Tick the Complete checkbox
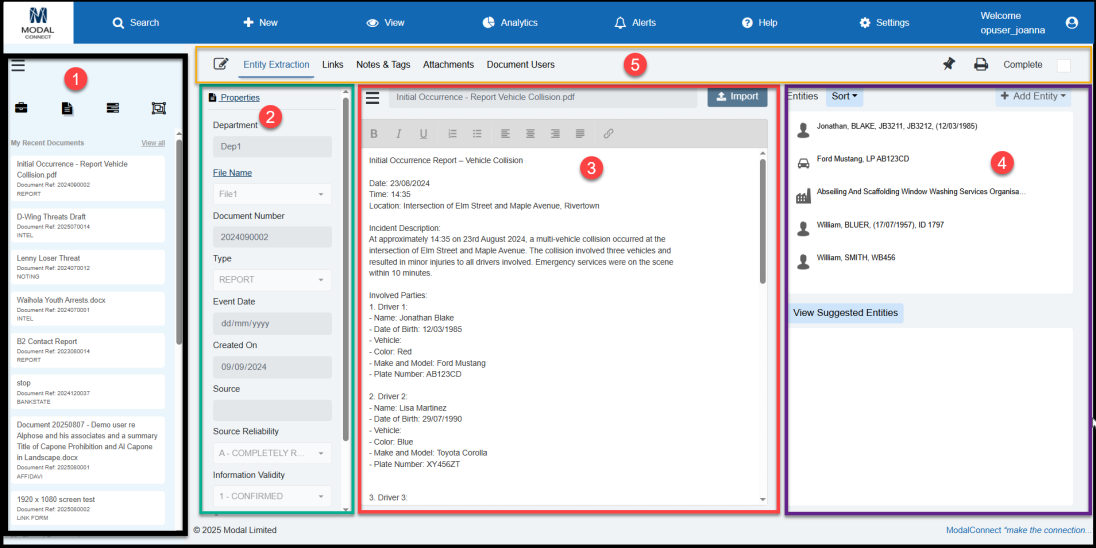Image resolution: width=1096 pixels, height=548 pixels. coord(1063,65)
